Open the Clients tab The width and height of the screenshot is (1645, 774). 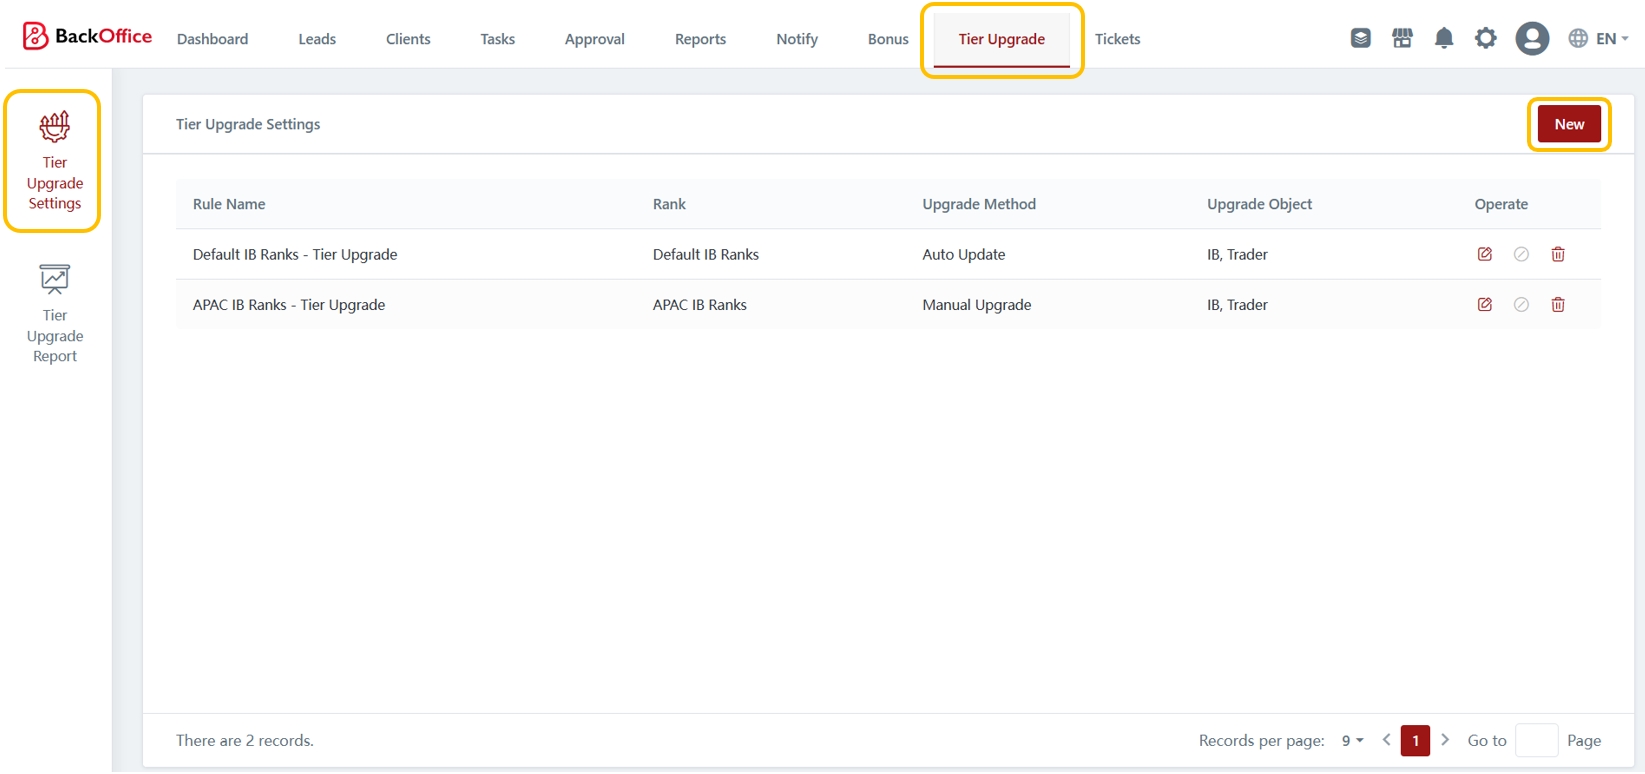coord(408,39)
